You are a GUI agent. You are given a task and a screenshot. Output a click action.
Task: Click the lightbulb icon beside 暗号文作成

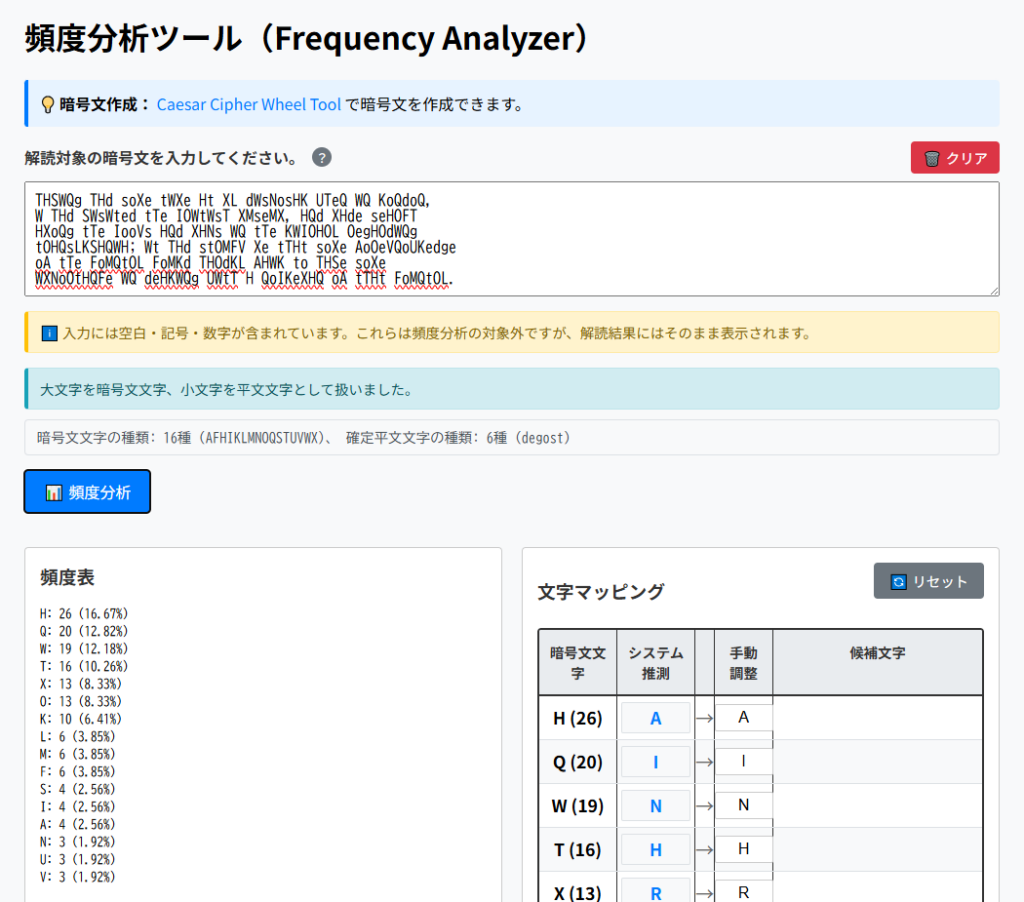coord(47,104)
